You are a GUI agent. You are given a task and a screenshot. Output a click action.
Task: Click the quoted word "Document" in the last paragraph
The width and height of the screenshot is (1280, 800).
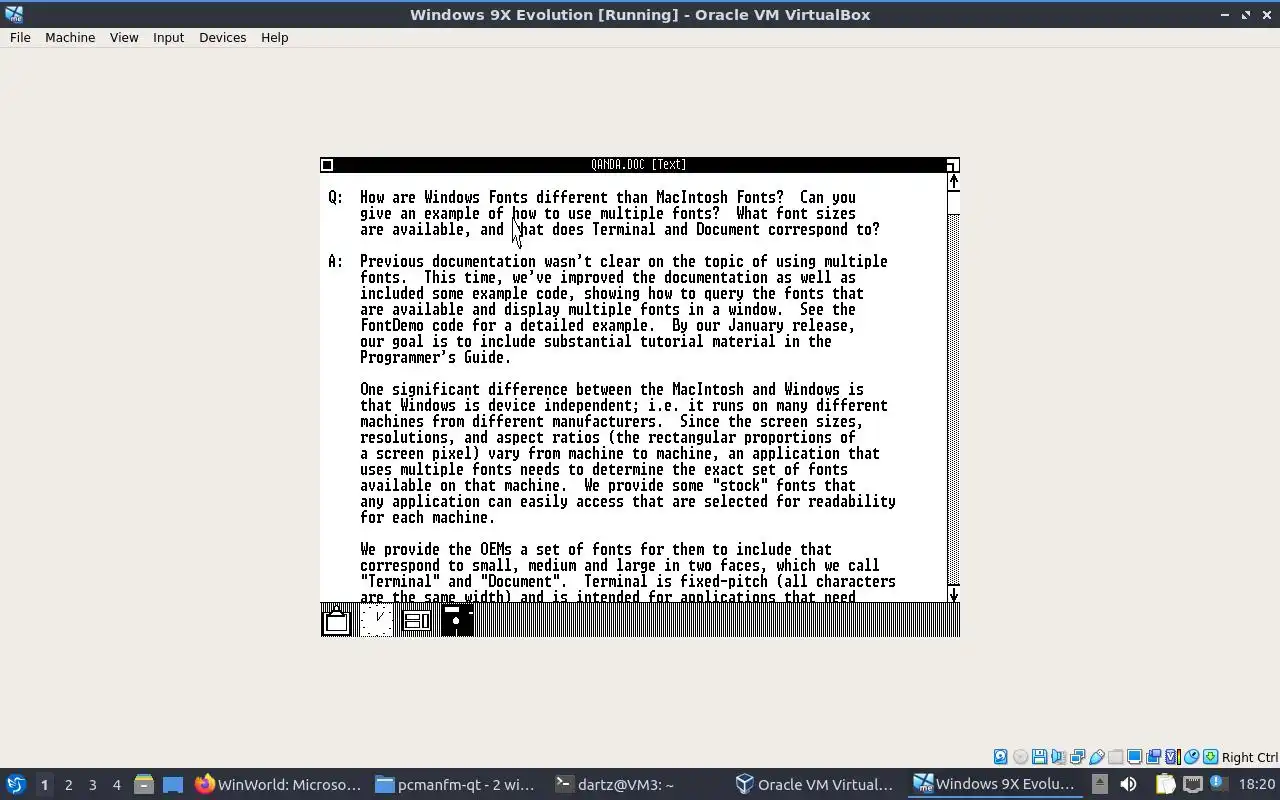click(x=520, y=581)
